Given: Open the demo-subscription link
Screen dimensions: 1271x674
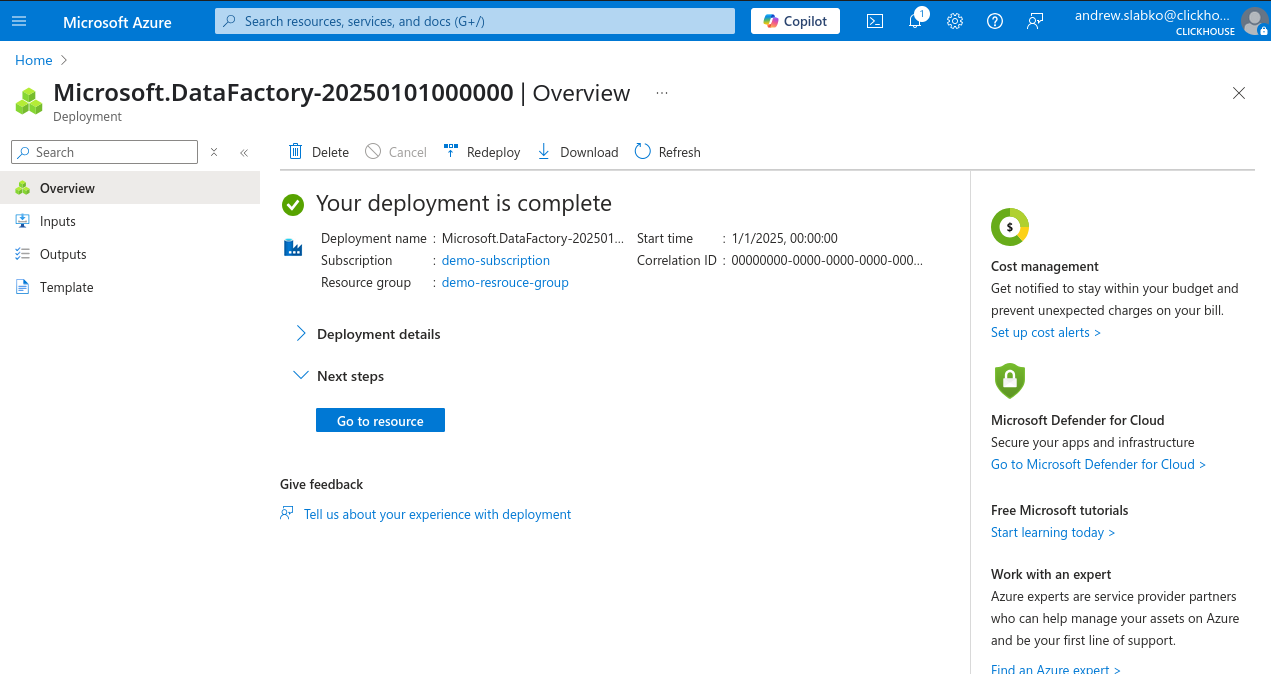Looking at the screenshot, I should [x=495, y=260].
